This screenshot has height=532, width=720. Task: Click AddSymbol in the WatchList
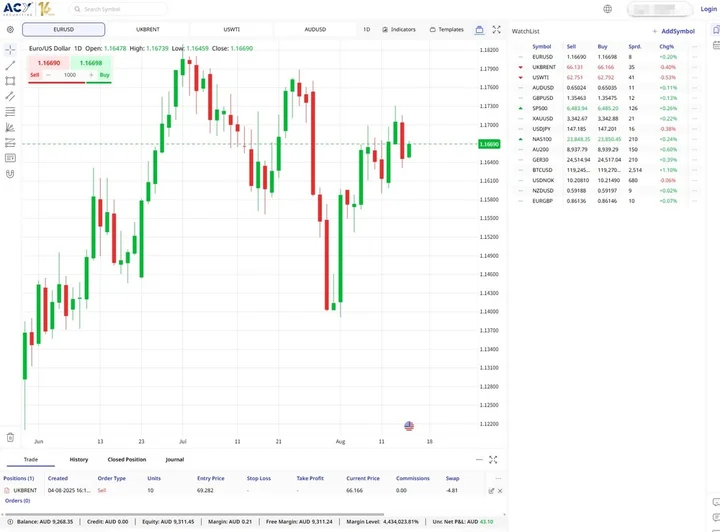(x=671, y=32)
